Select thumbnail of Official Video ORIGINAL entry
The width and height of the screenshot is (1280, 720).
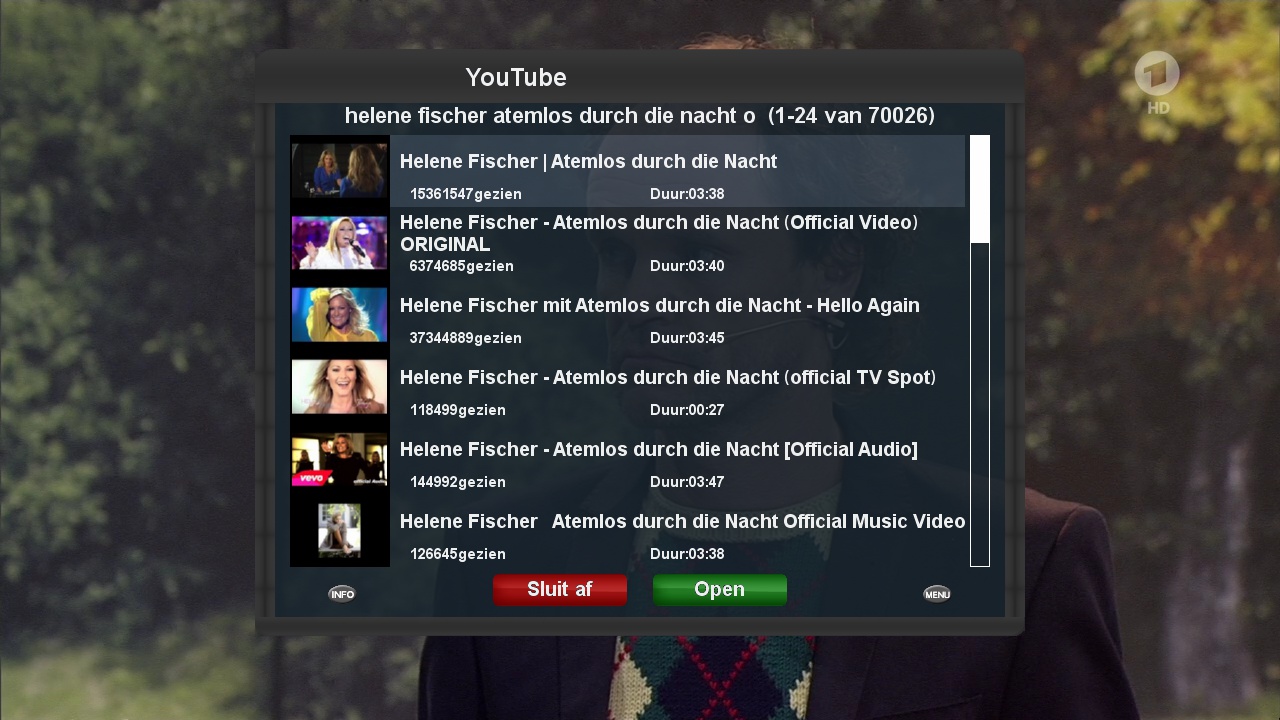coord(339,243)
